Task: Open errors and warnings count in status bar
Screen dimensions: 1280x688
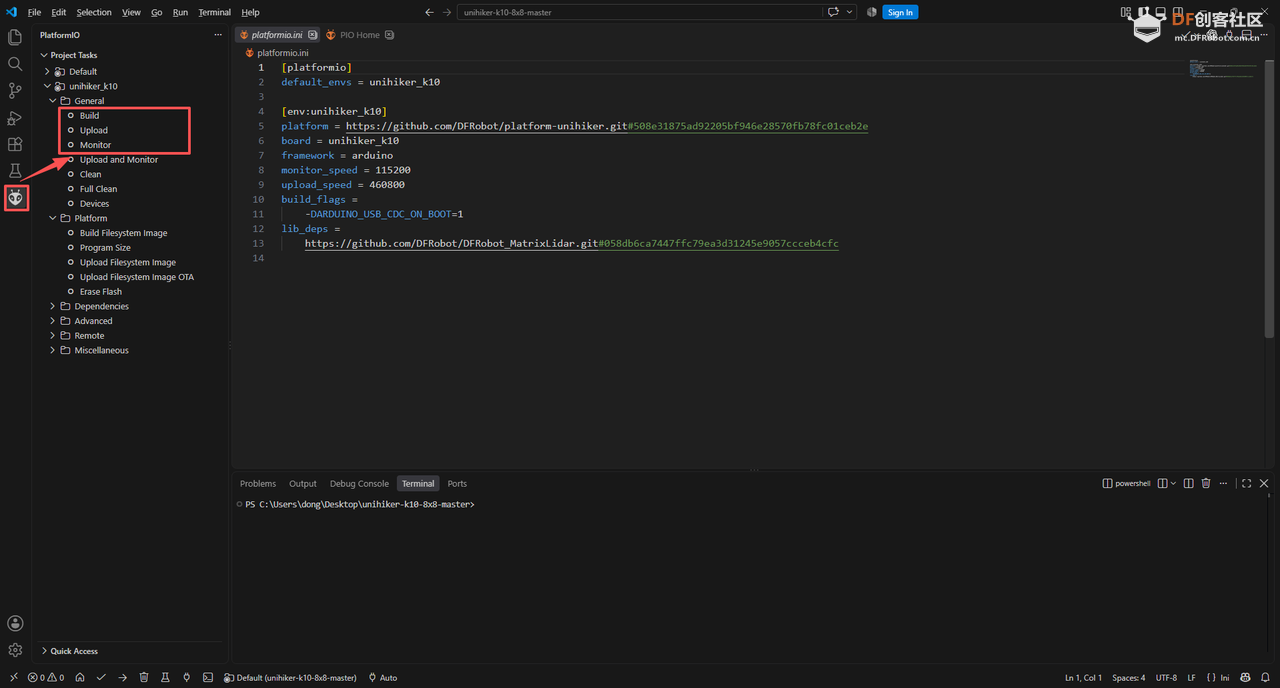Action: pyautogui.click(x=46, y=677)
